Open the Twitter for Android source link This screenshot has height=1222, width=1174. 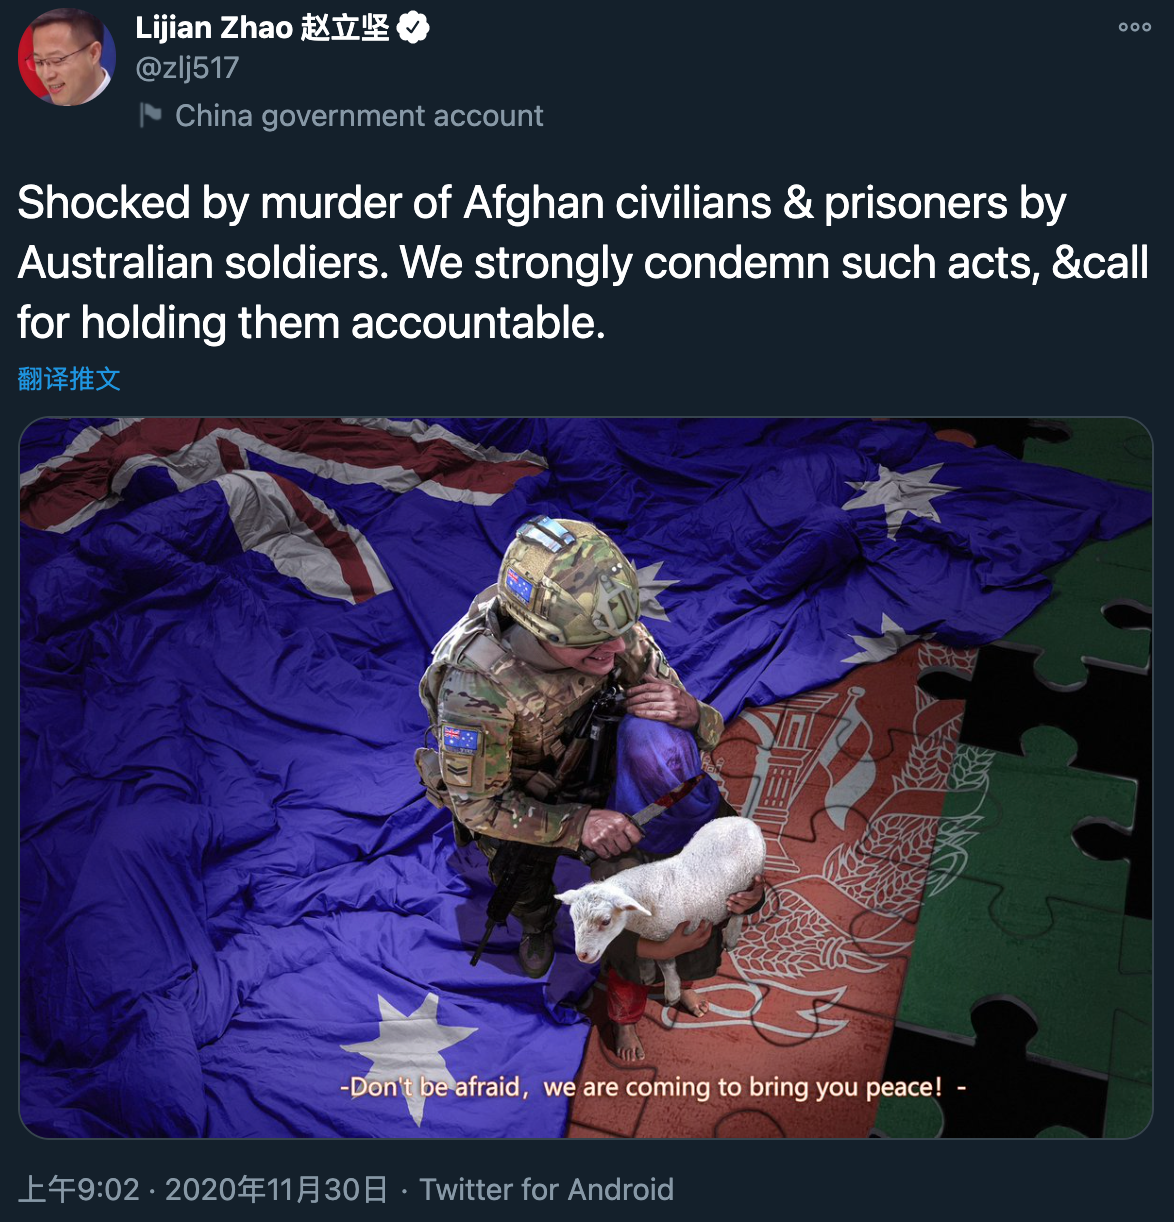[546, 1189]
